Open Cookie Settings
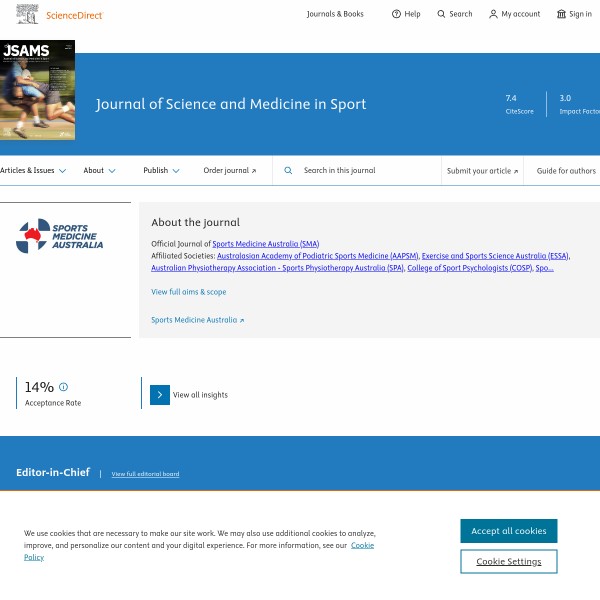This screenshot has width=600, height=600. pyautogui.click(x=508, y=562)
